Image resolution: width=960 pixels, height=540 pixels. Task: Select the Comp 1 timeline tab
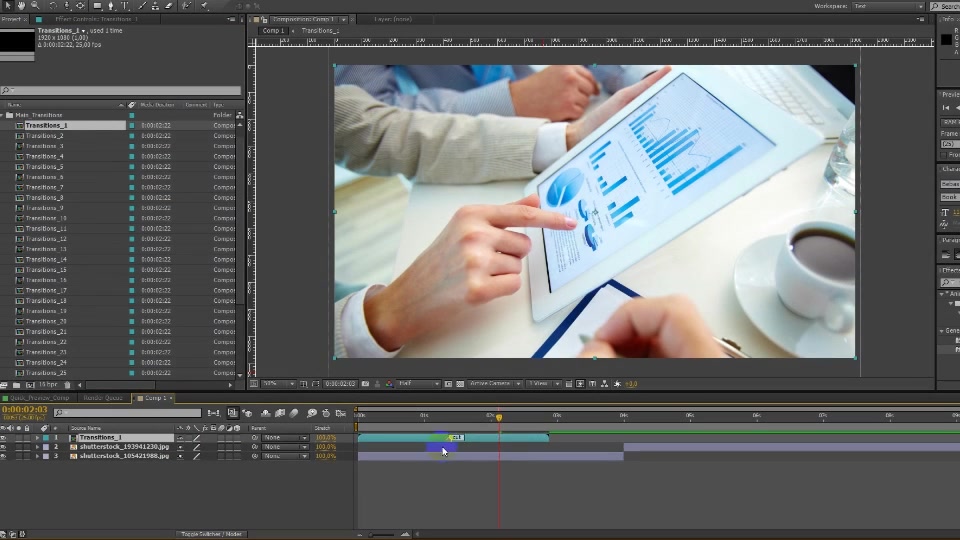point(156,398)
